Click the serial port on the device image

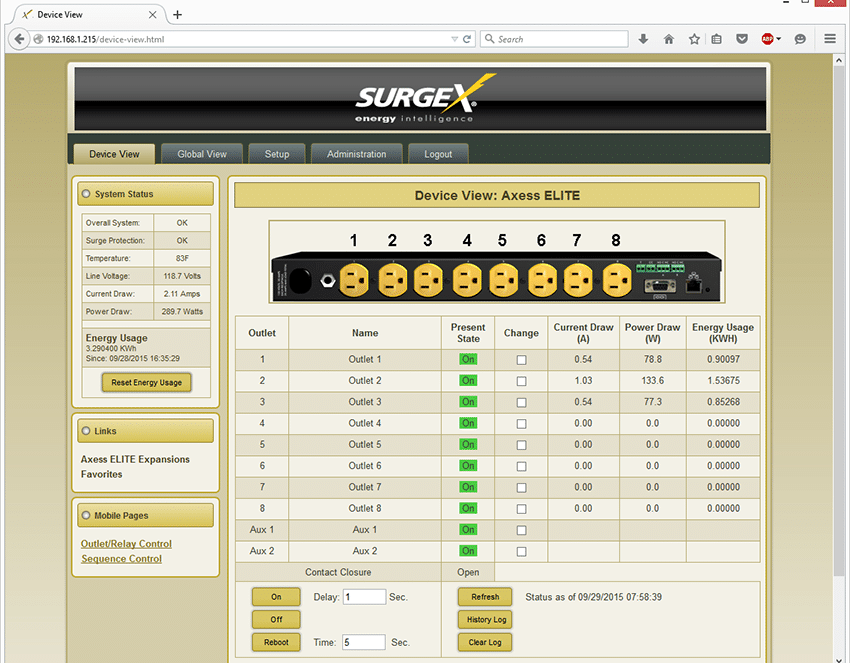pos(660,286)
